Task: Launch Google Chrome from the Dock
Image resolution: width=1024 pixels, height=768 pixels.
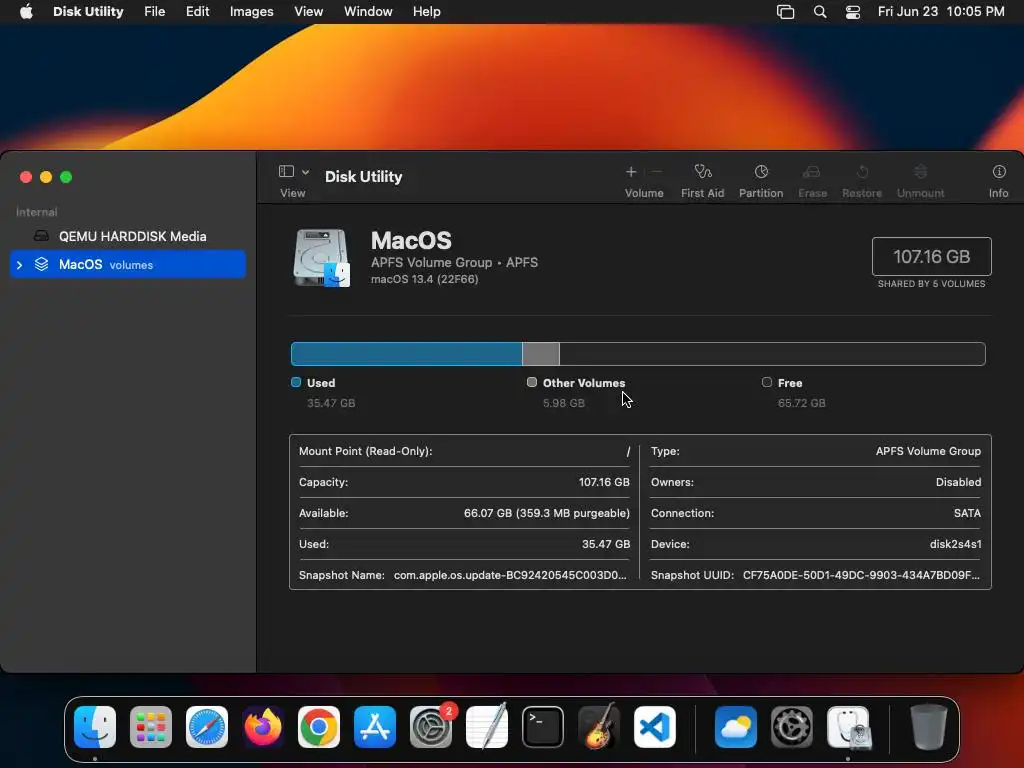Action: pos(319,727)
